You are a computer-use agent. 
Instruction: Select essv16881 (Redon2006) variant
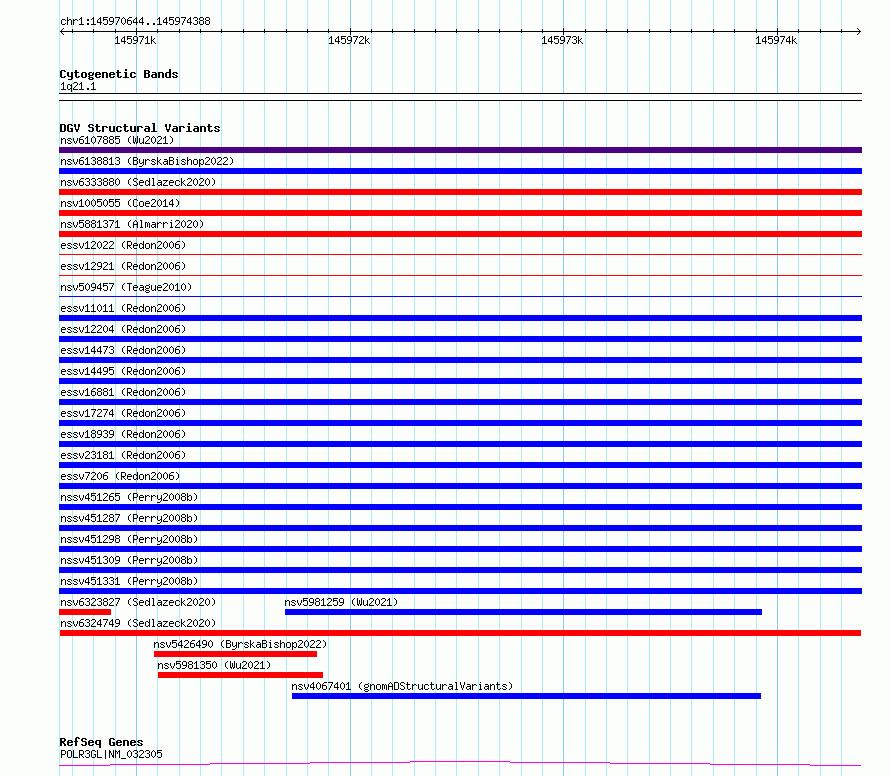pos(123,392)
